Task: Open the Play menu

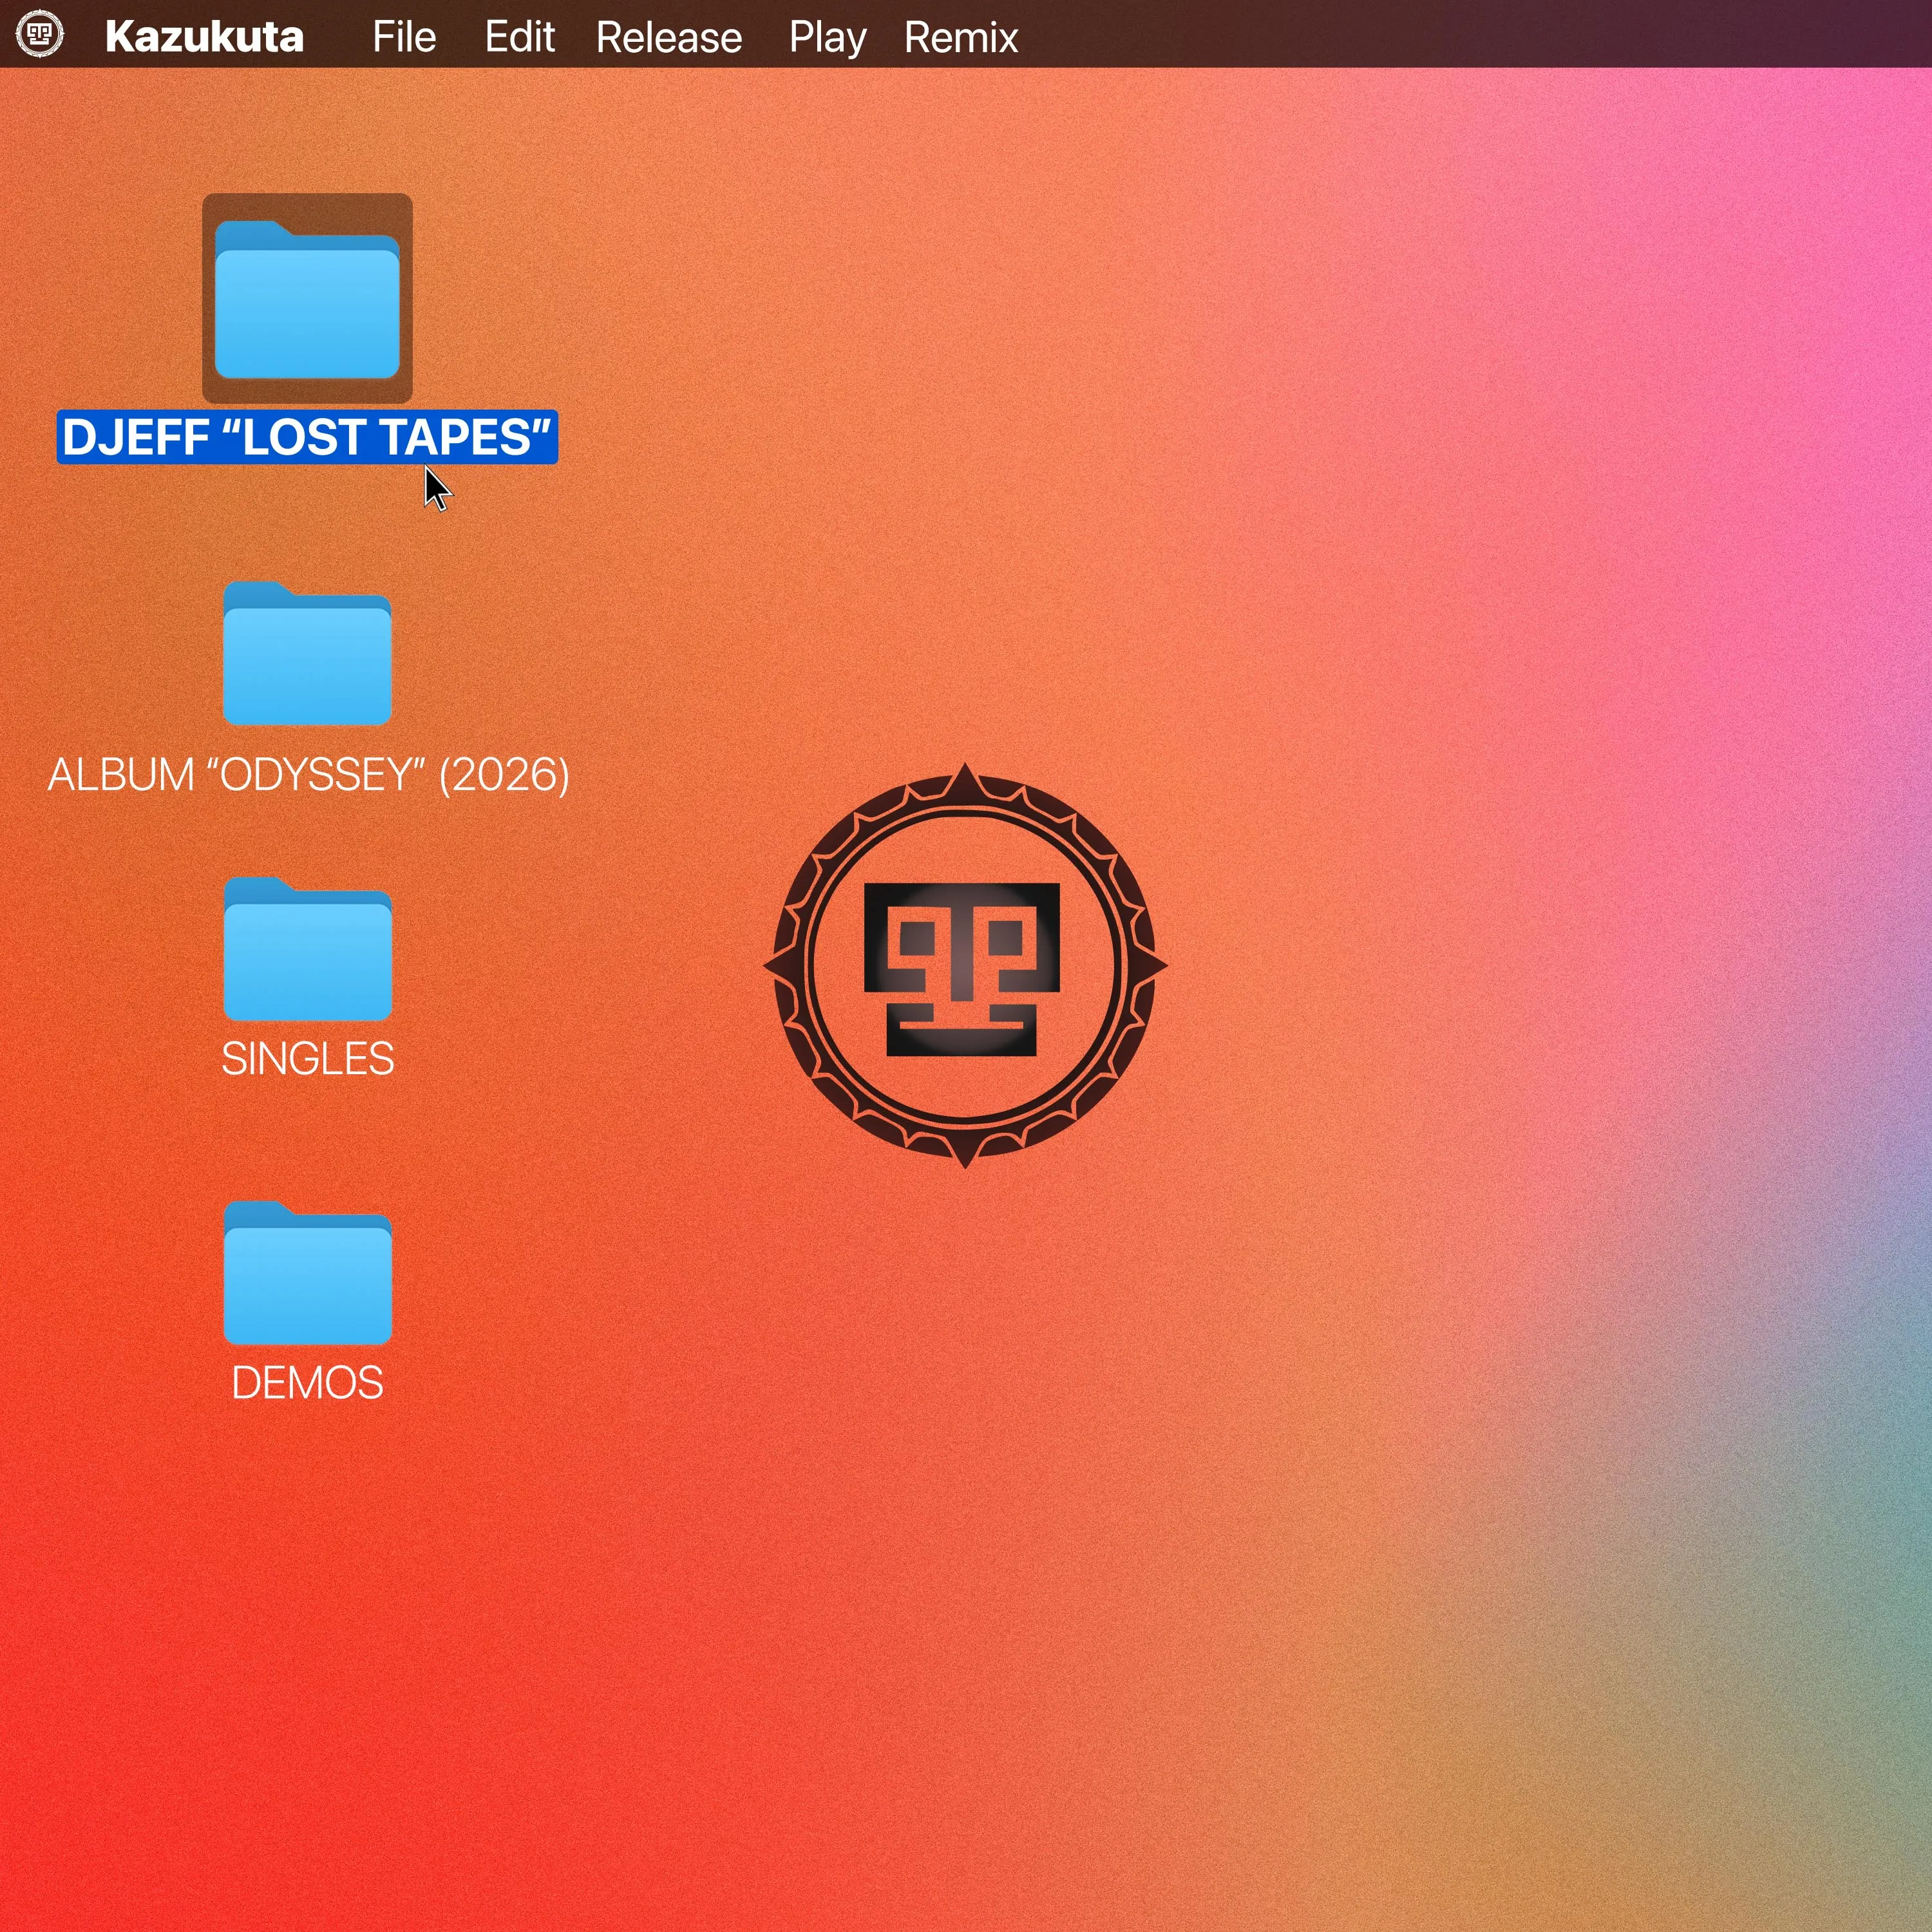Action: pyautogui.click(x=827, y=37)
